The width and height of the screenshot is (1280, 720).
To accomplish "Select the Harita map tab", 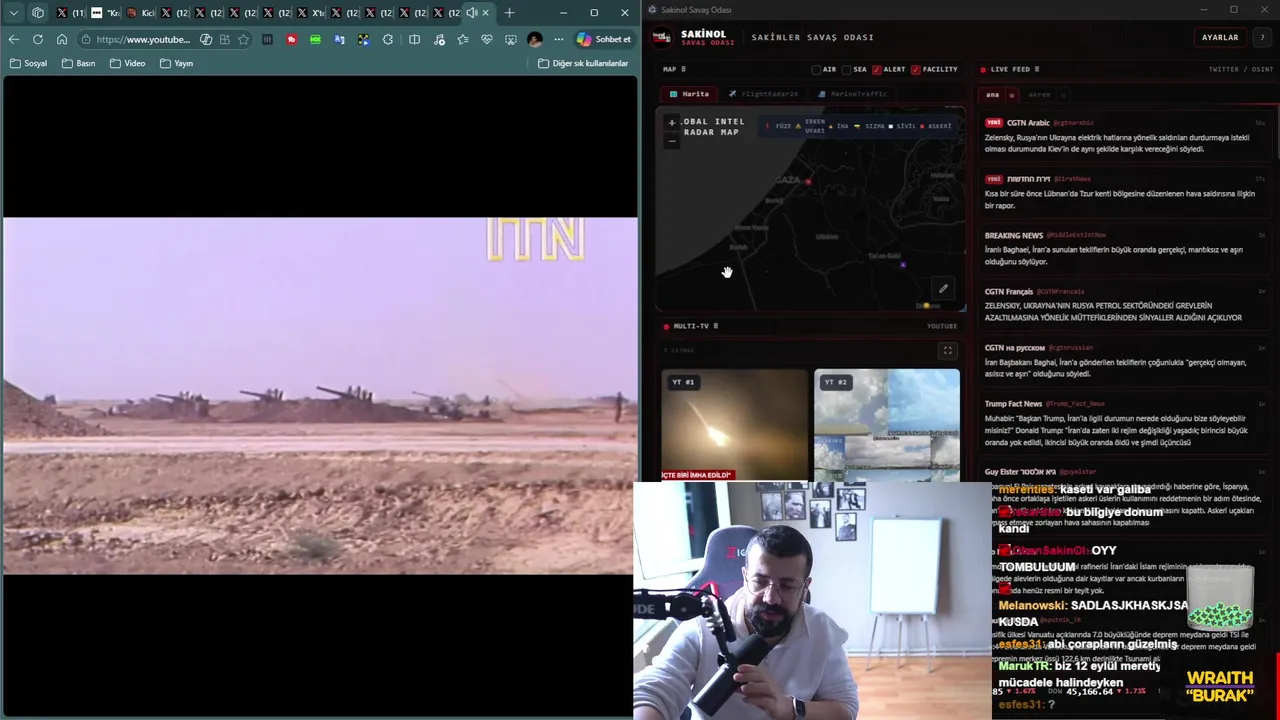I will point(689,94).
